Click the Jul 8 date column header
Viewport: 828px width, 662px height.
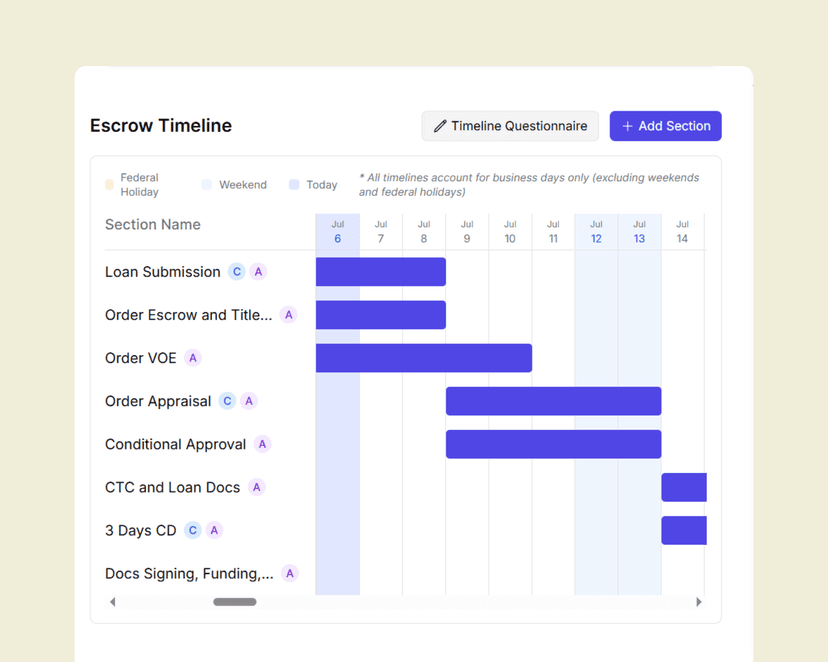point(424,232)
